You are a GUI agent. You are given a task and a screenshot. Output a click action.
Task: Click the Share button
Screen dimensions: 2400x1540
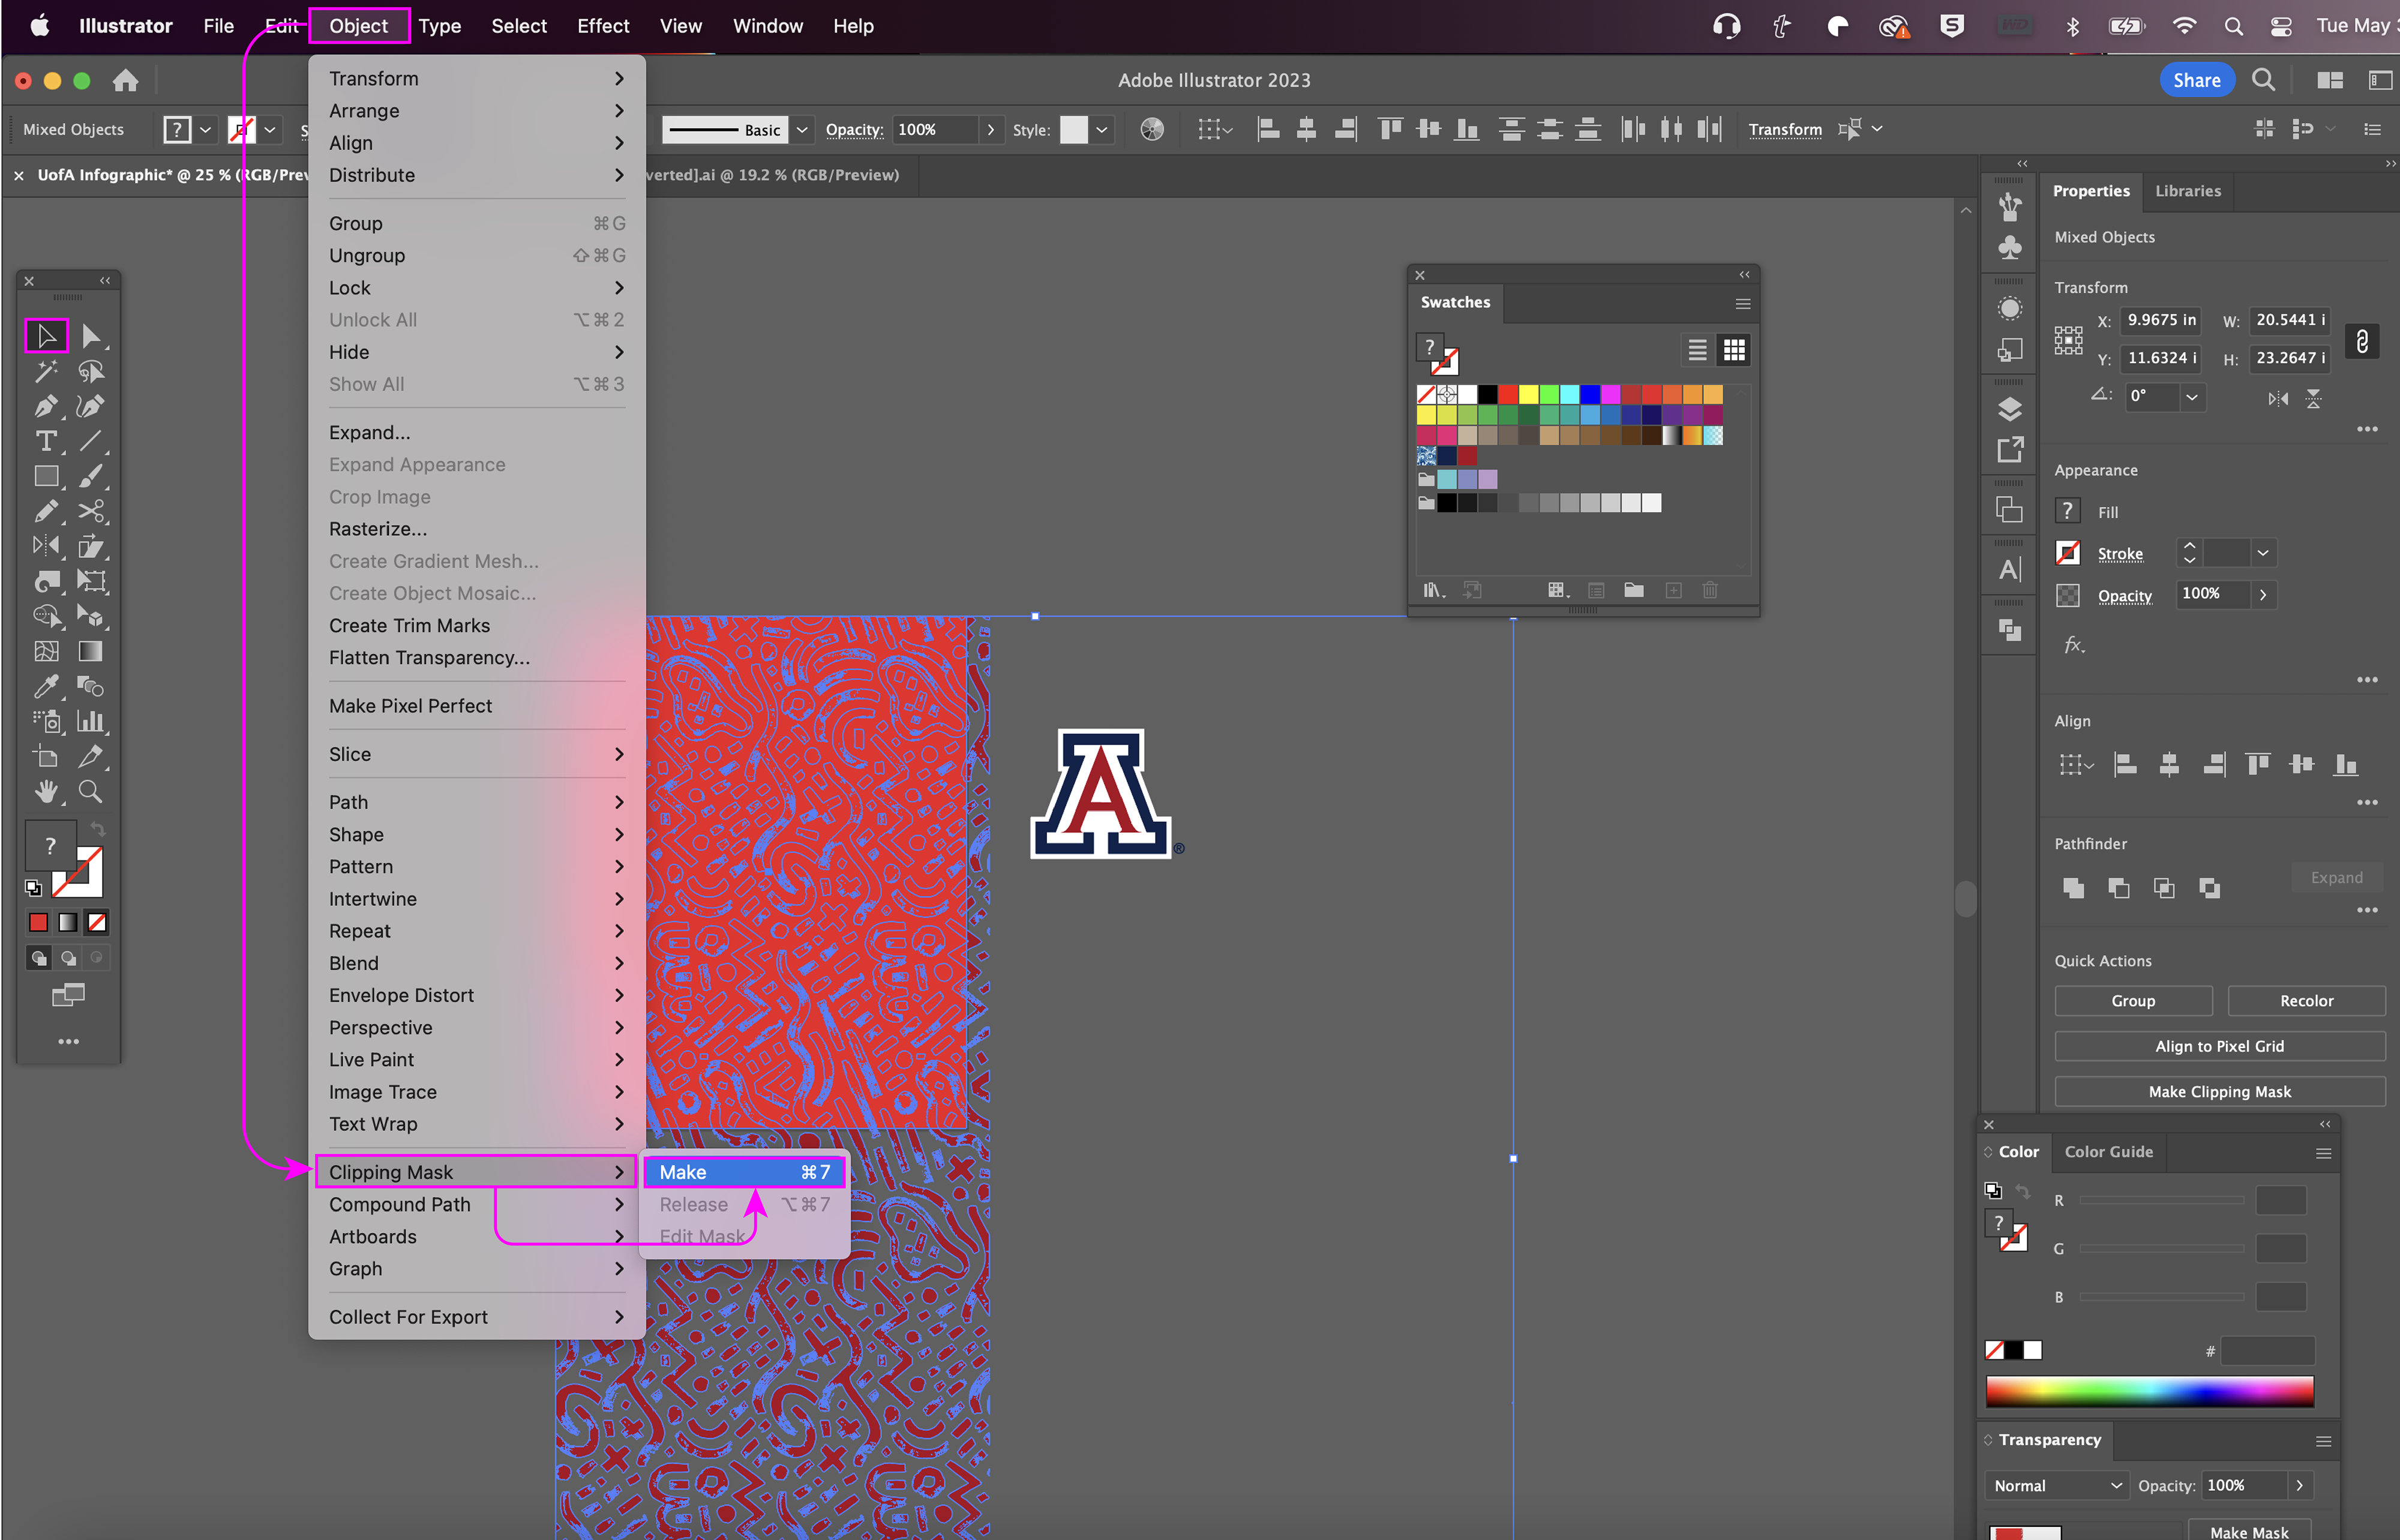coord(2196,80)
